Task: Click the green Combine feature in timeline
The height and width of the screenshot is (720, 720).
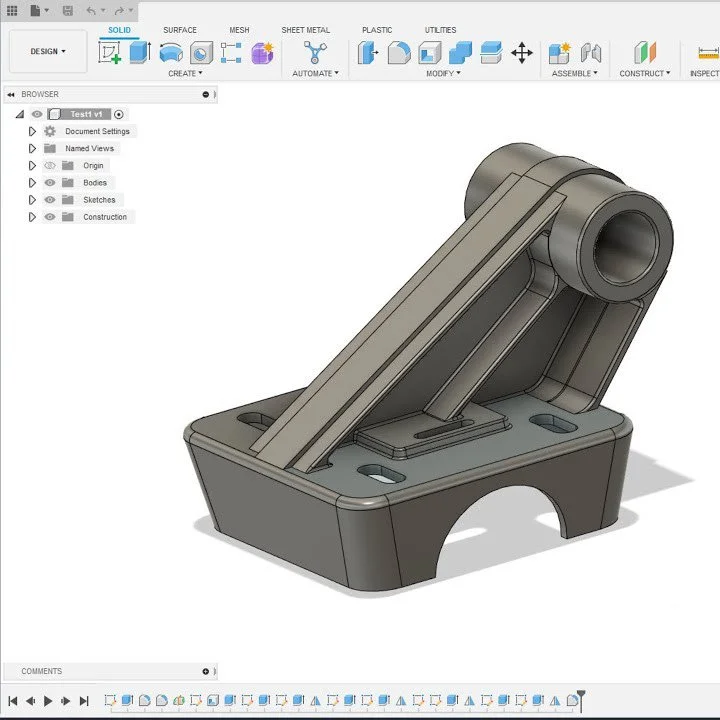Action: 179,700
